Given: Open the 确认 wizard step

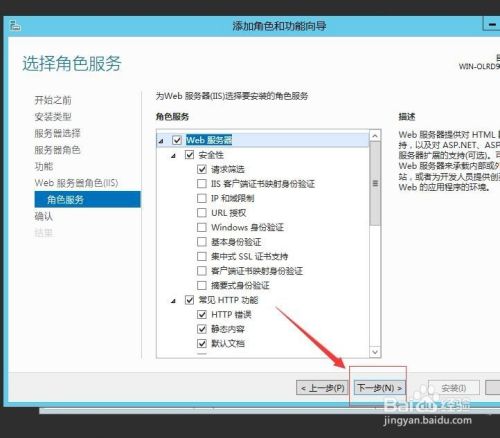Looking at the screenshot, I should pyautogui.click(x=44, y=216).
